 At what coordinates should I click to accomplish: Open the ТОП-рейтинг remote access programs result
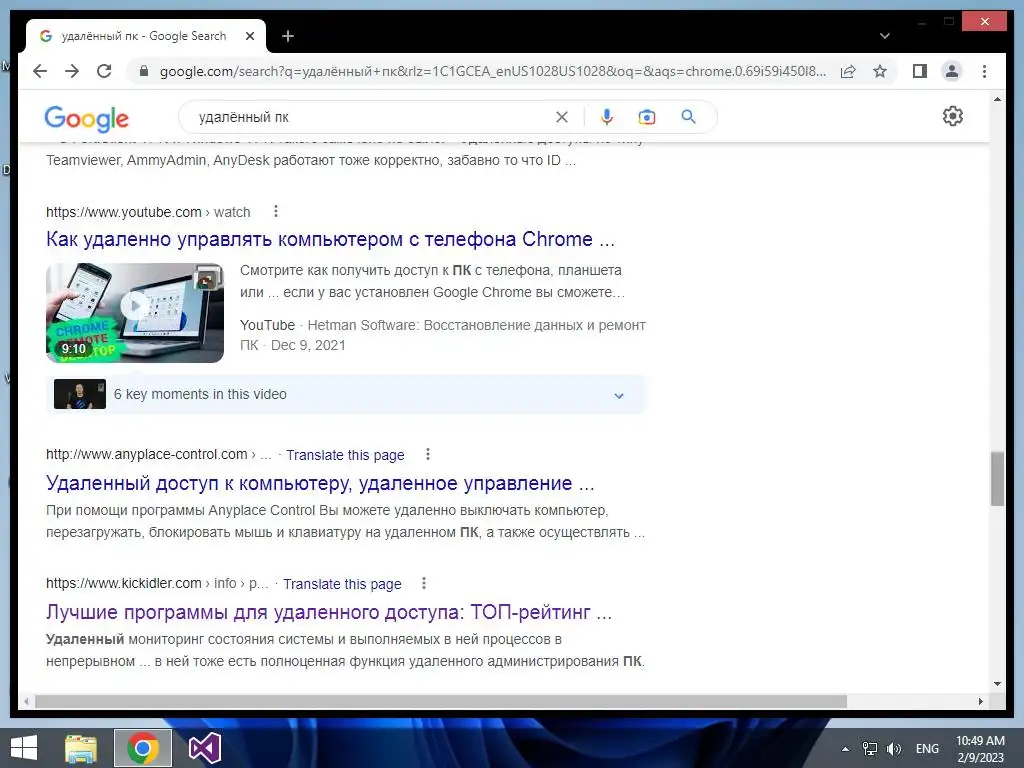(x=328, y=612)
